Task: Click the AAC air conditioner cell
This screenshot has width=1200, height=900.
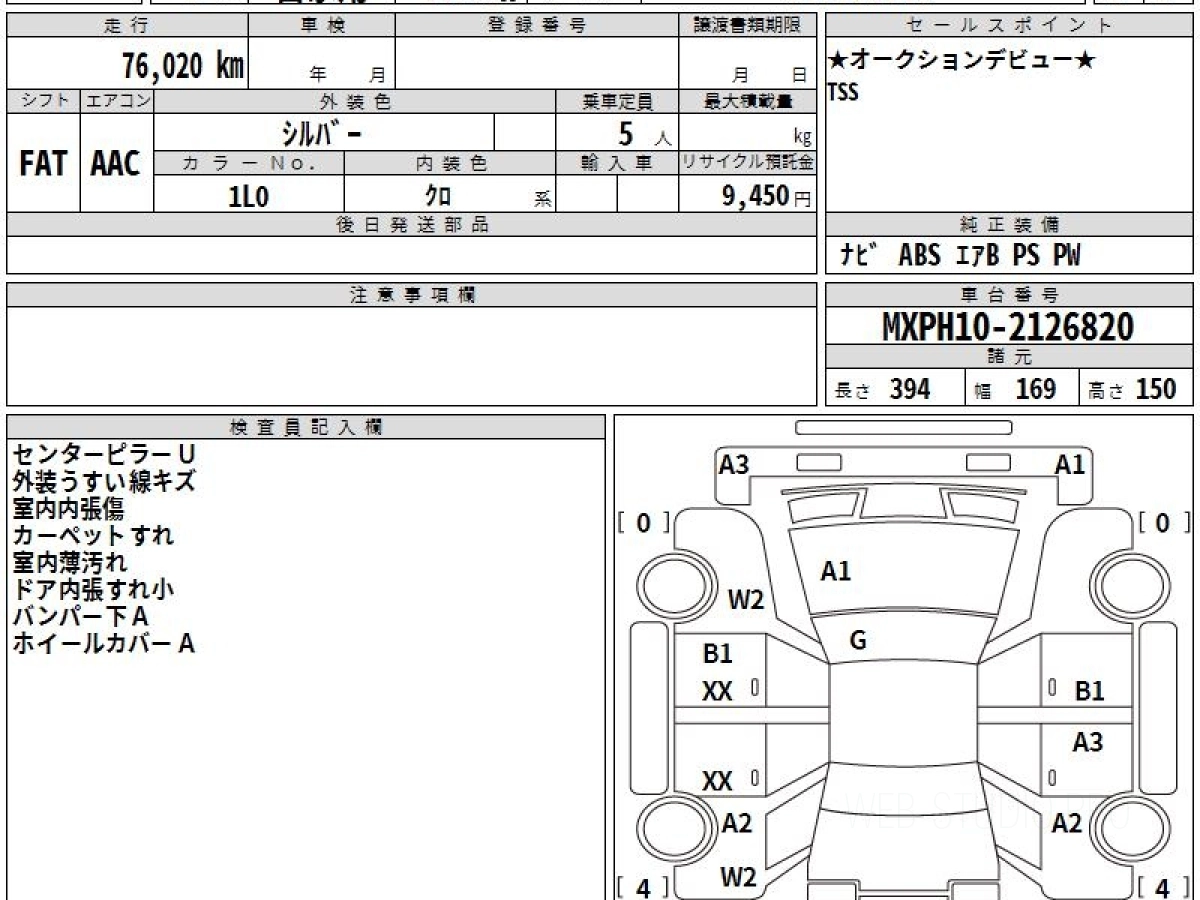Action: pyautogui.click(x=116, y=164)
